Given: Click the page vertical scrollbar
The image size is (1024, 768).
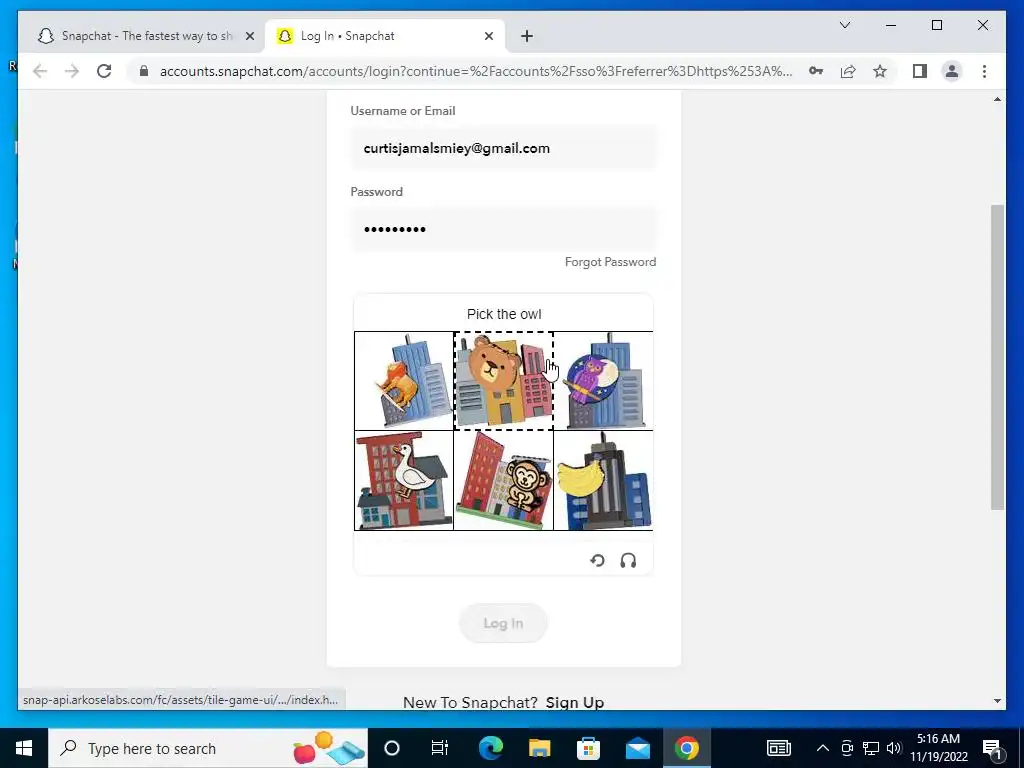Looking at the screenshot, I should click(997, 357).
